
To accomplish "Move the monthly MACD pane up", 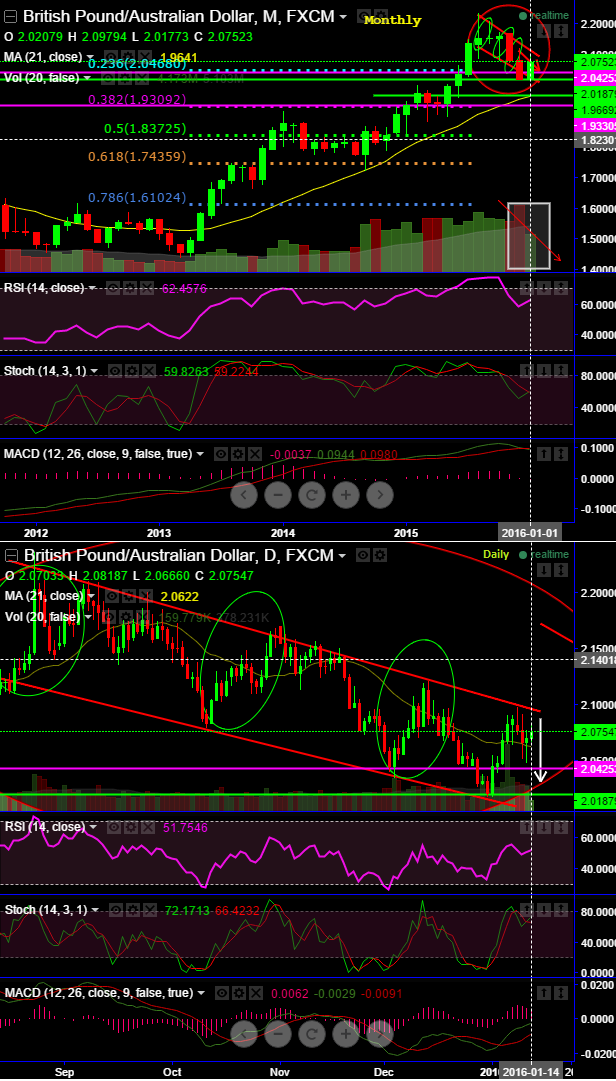I will click(544, 454).
